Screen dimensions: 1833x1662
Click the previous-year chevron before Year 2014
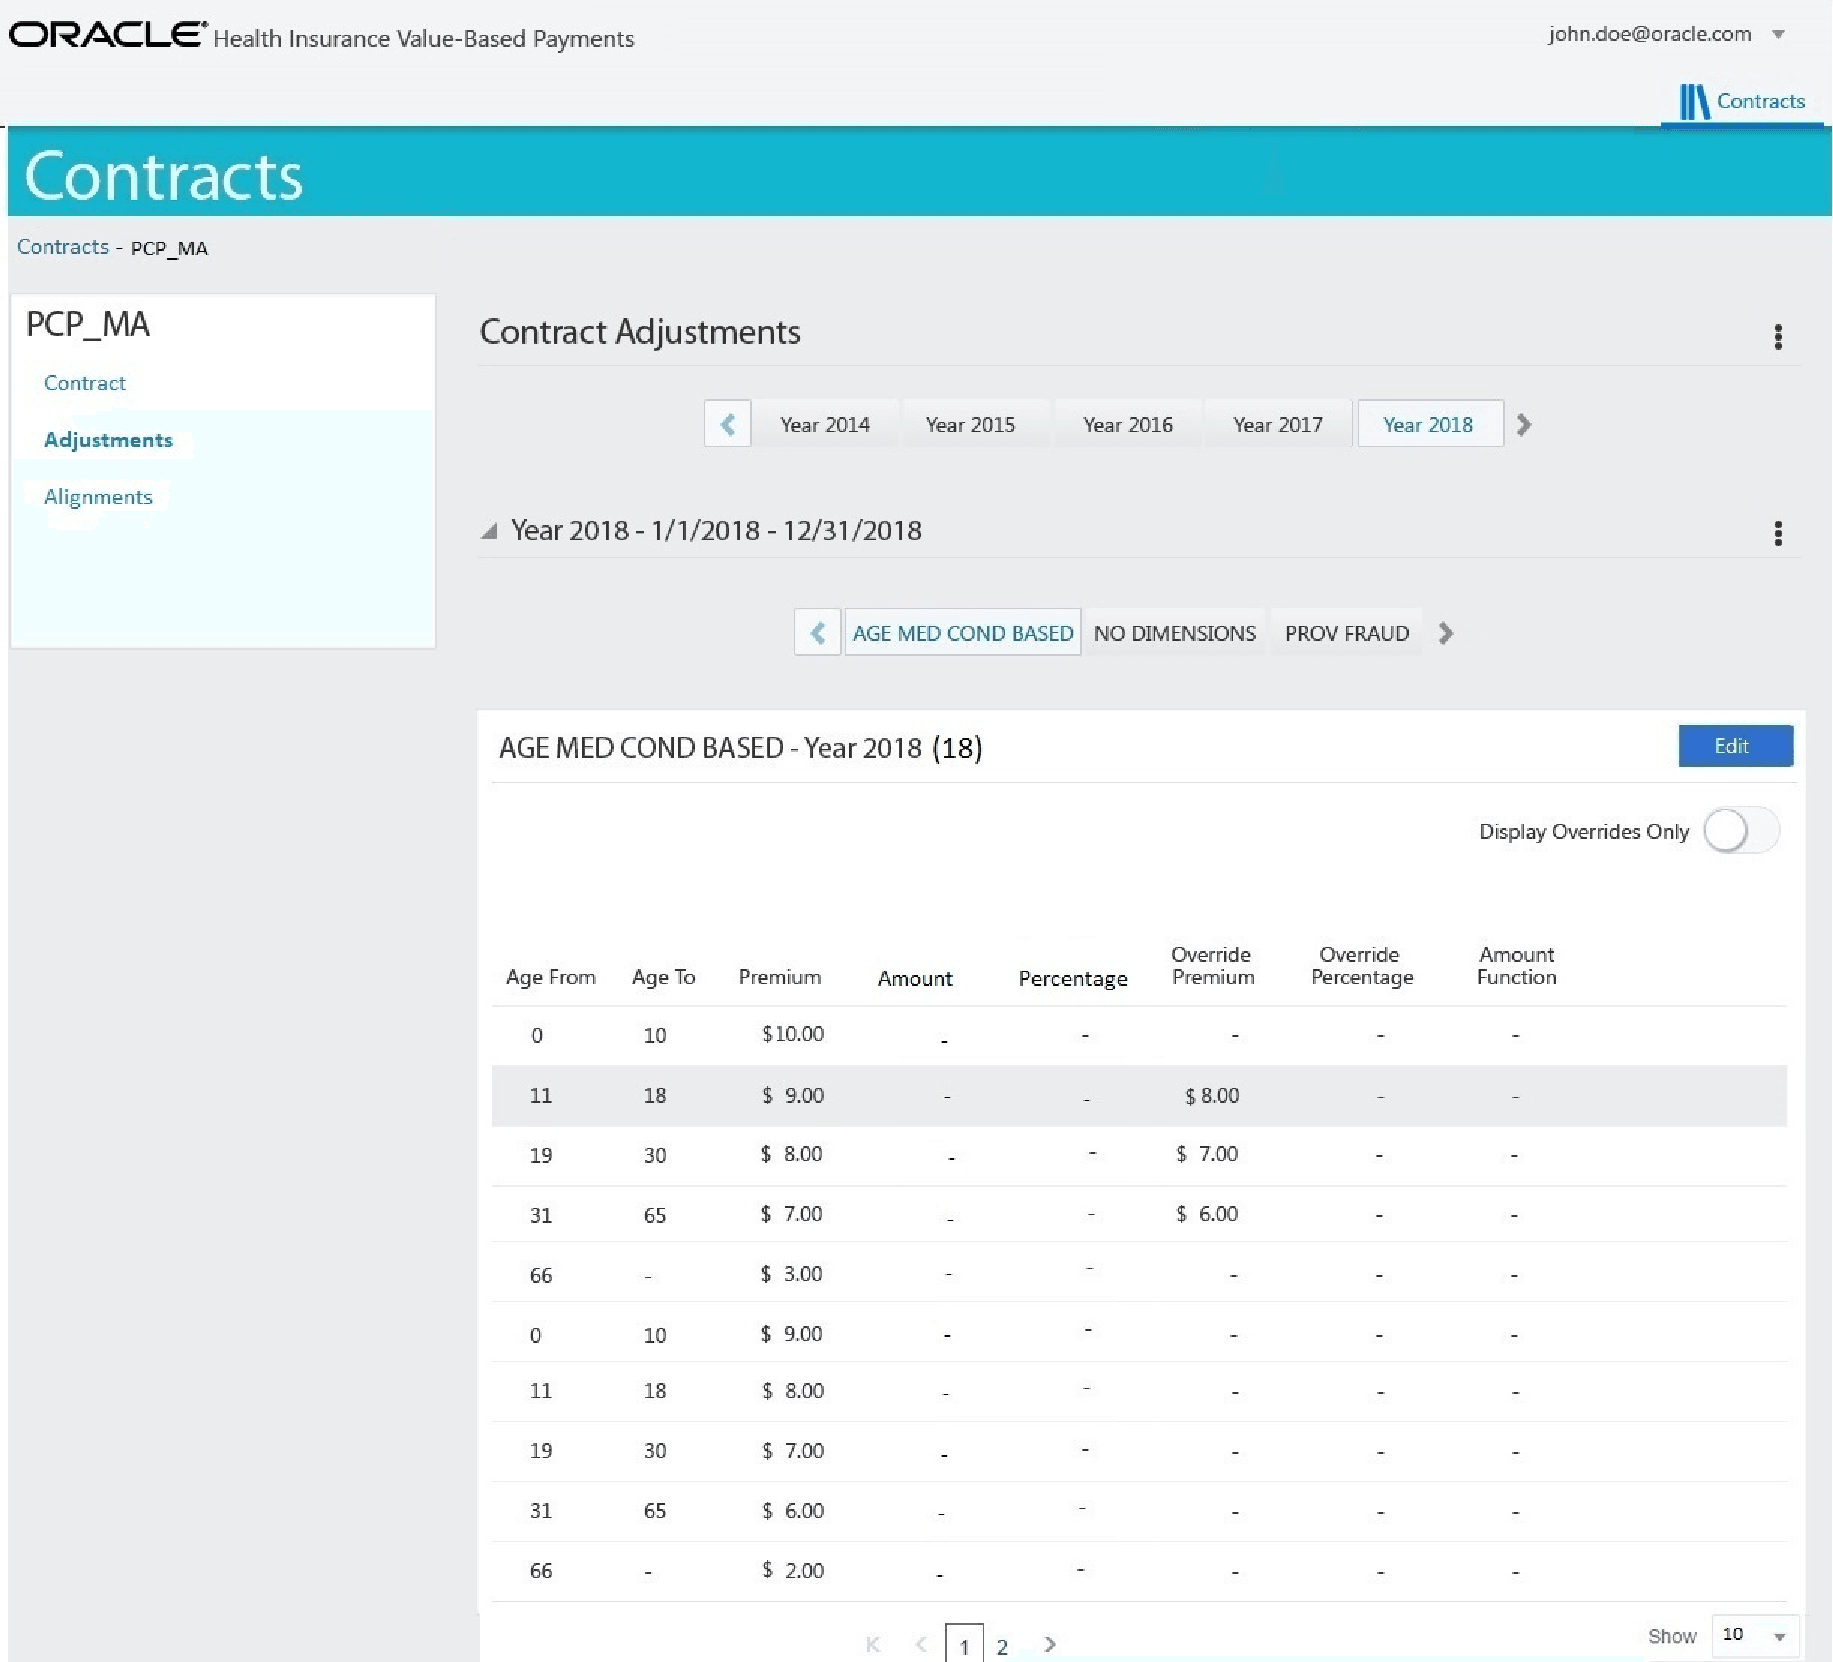[728, 424]
